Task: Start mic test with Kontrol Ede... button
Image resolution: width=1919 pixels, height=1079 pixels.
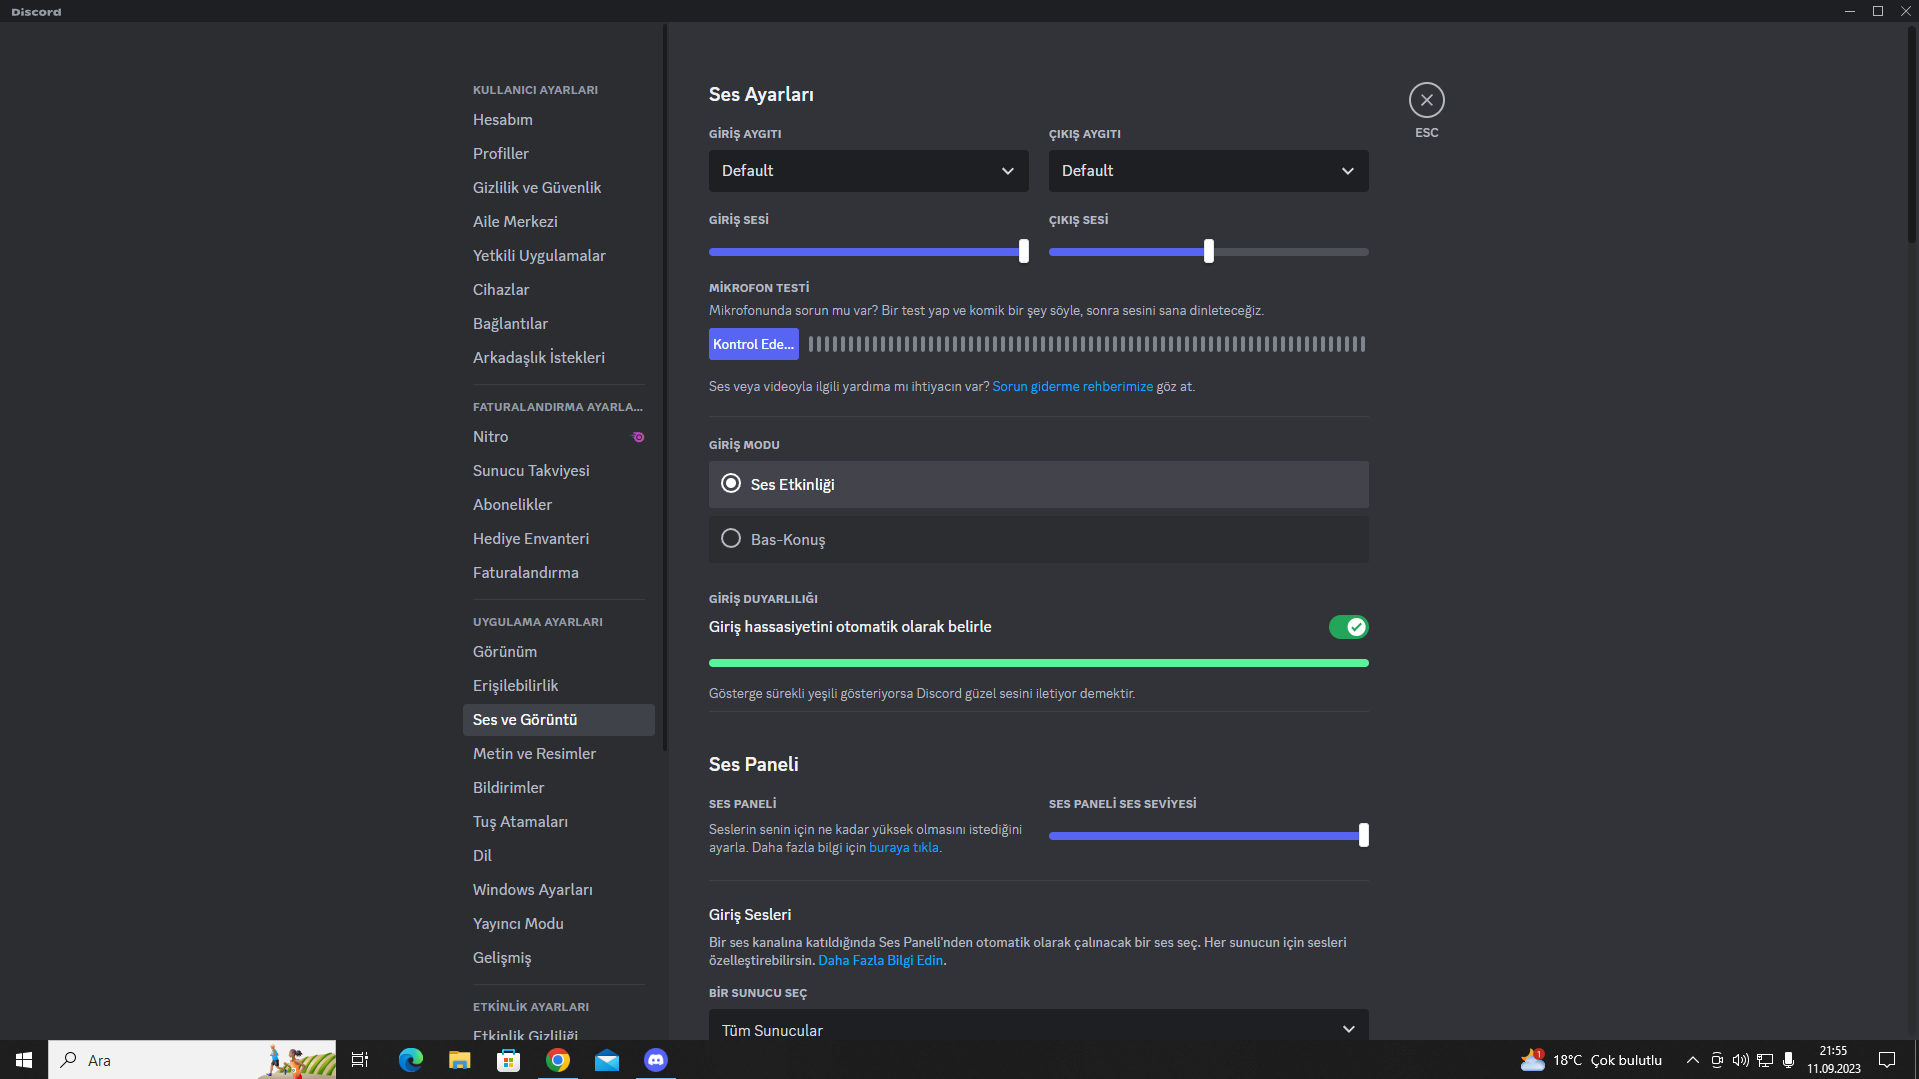Action: tap(753, 344)
